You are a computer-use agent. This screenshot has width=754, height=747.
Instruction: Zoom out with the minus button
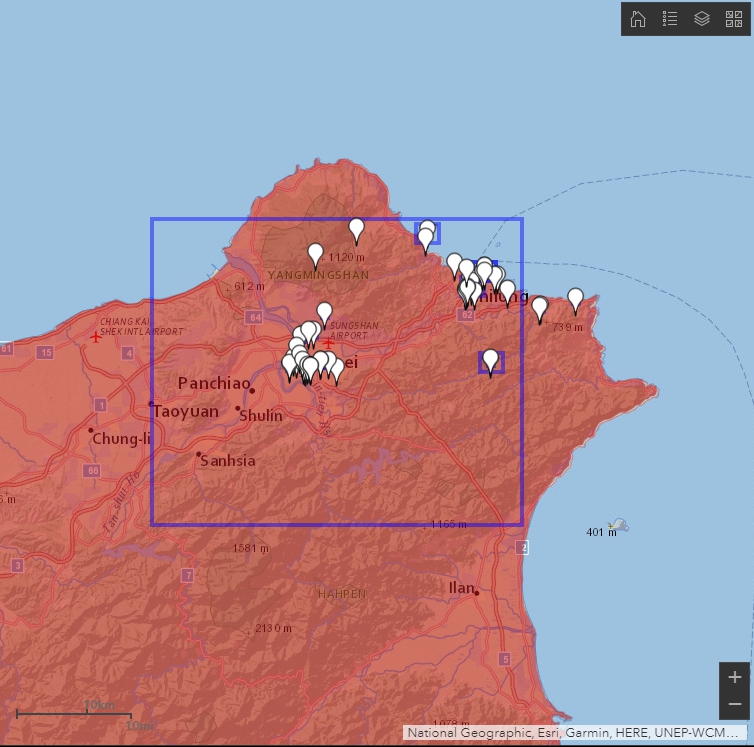(734, 705)
